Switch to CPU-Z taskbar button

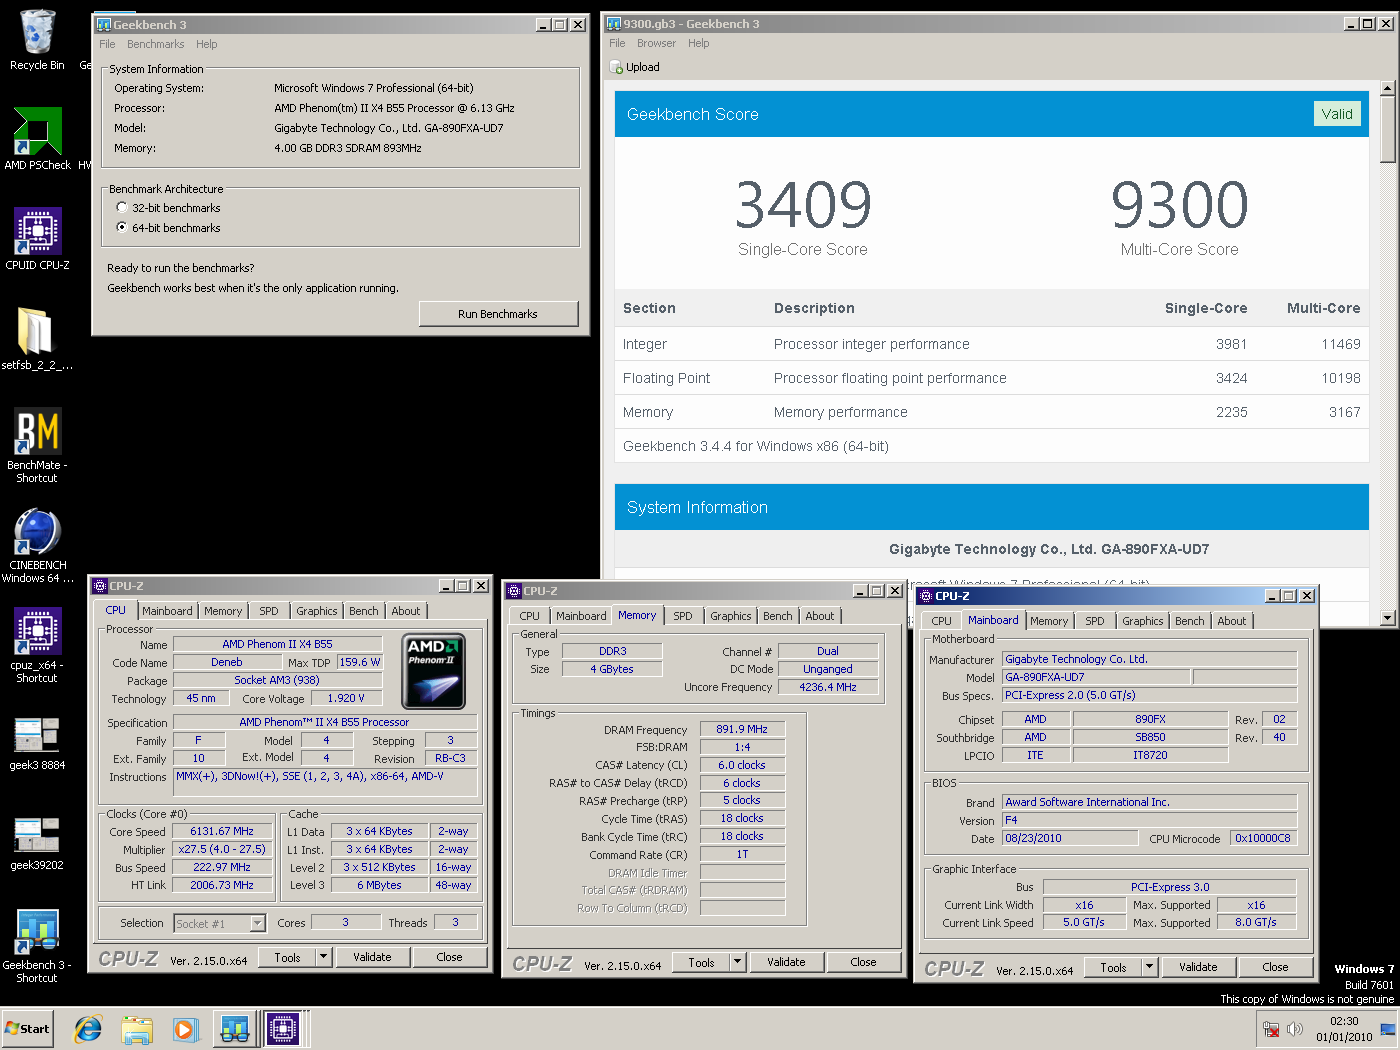283,1029
